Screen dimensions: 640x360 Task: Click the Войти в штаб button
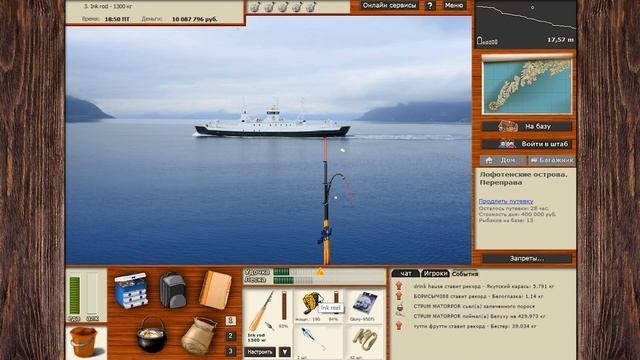point(527,144)
